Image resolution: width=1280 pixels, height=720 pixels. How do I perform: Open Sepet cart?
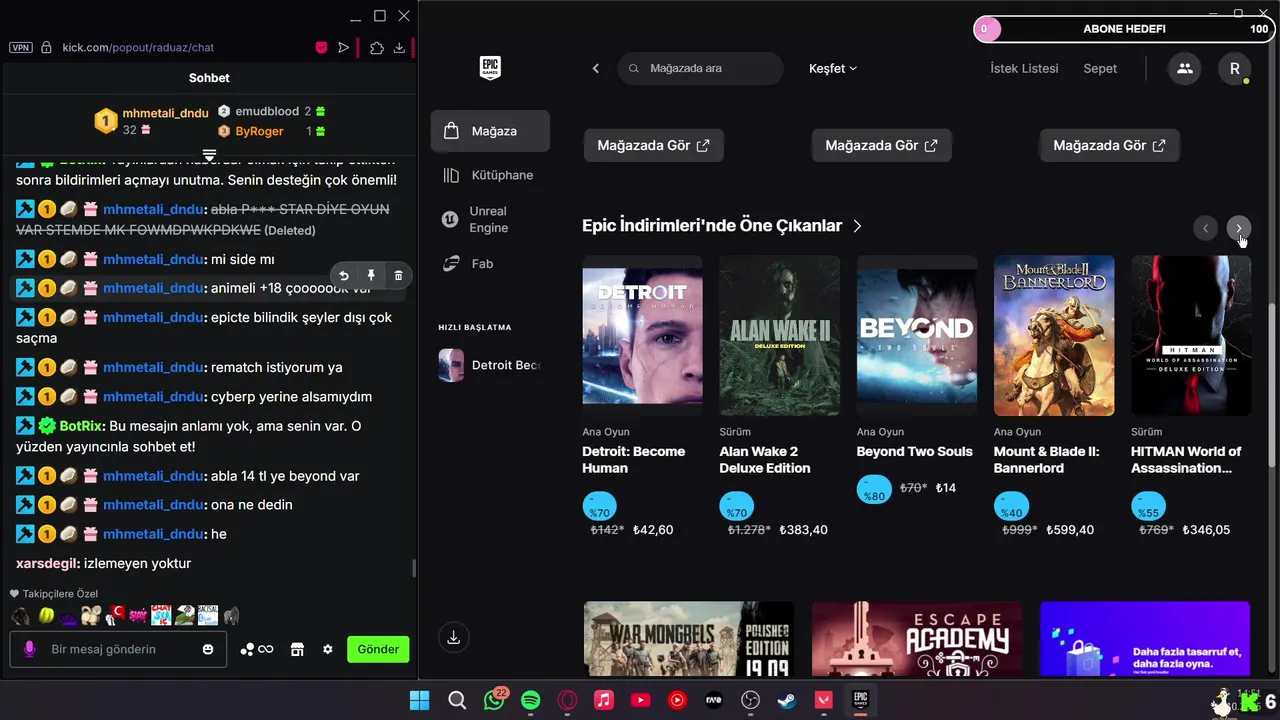click(x=1100, y=68)
